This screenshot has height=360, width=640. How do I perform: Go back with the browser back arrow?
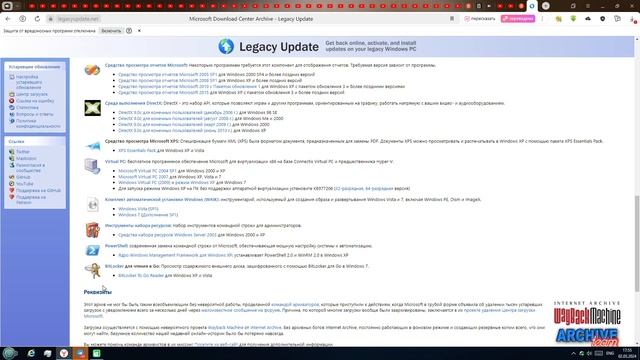(8, 19)
